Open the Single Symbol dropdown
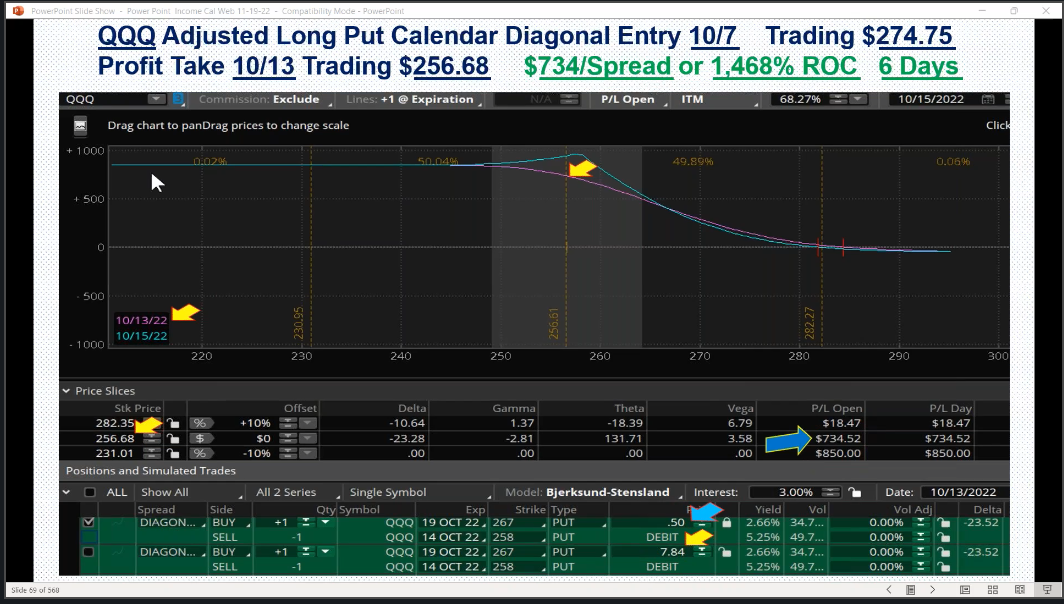The width and height of the screenshot is (1064, 604). (419, 492)
